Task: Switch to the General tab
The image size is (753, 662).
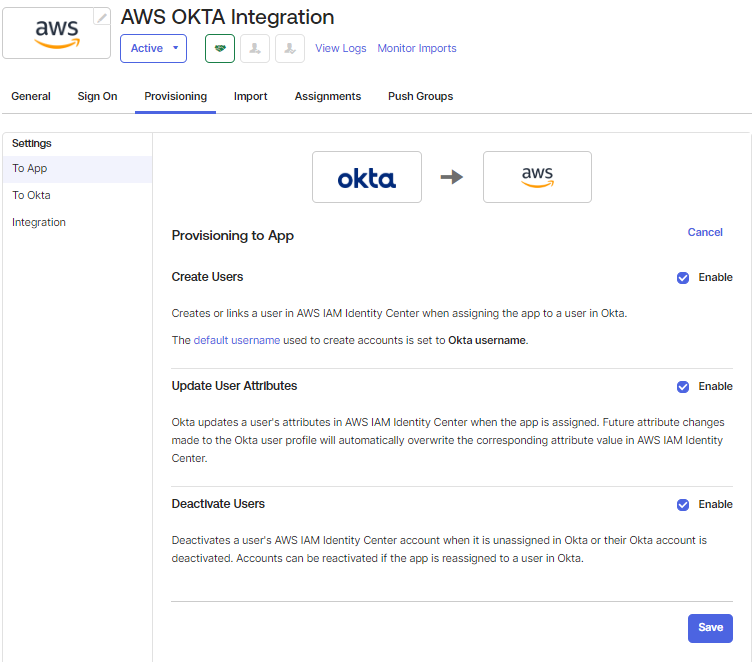Action: 31,96
